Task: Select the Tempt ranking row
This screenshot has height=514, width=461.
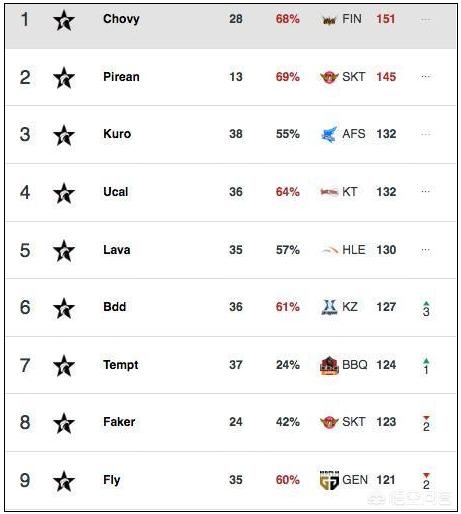Action: point(231,365)
